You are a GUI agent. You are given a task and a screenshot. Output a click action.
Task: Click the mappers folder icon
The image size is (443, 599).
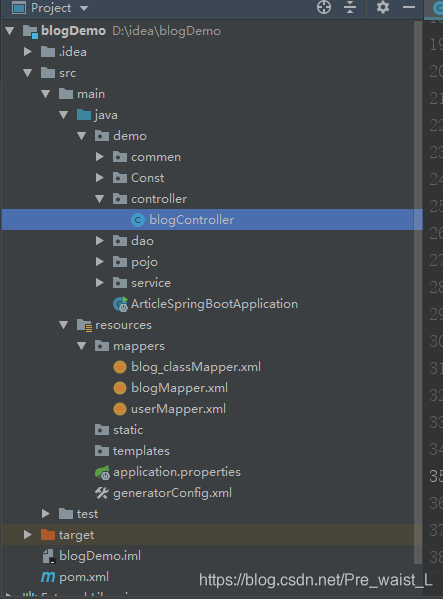point(102,346)
